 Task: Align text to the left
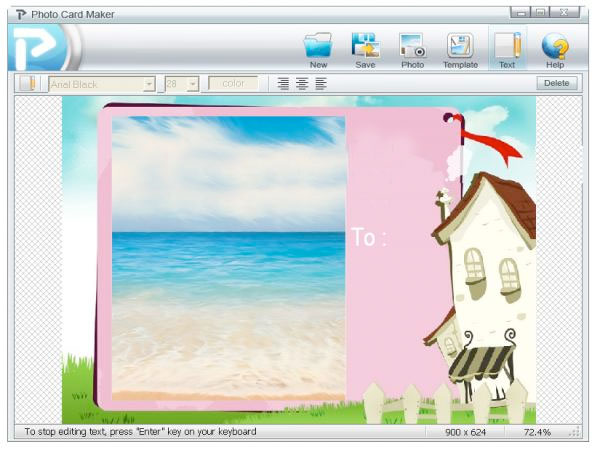coord(284,84)
